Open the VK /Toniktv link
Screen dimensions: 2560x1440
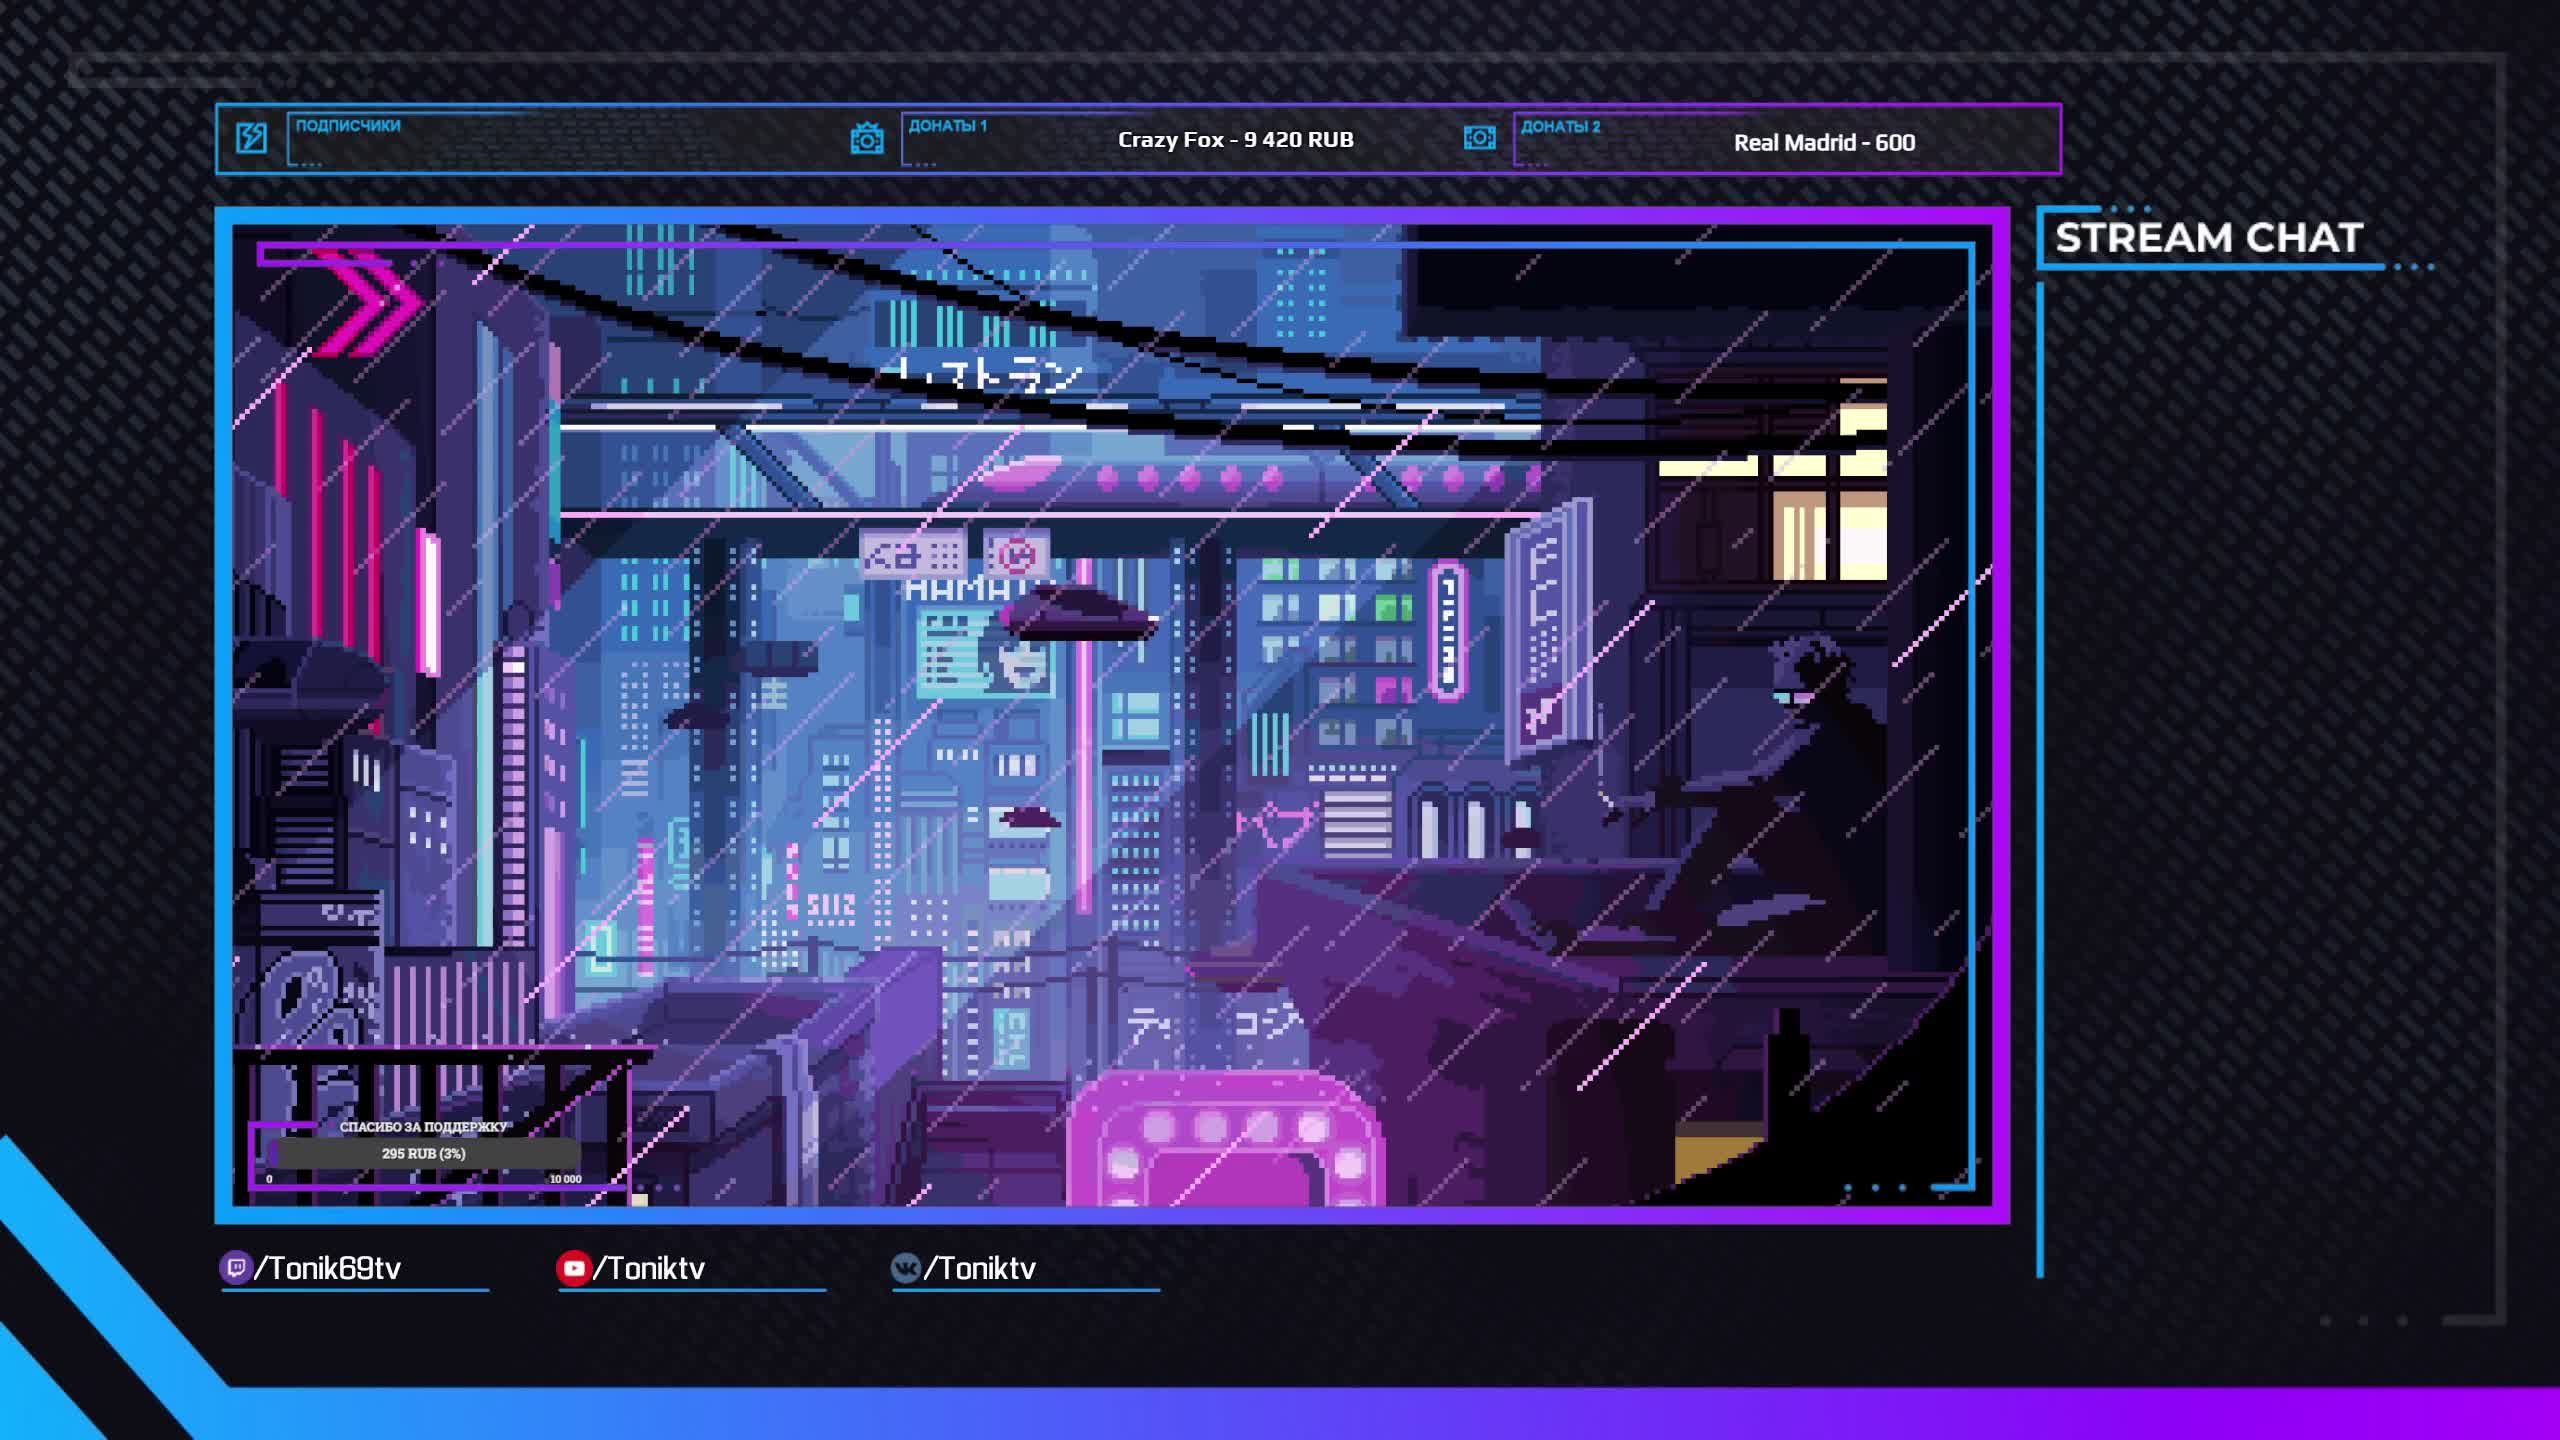tap(980, 1268)
